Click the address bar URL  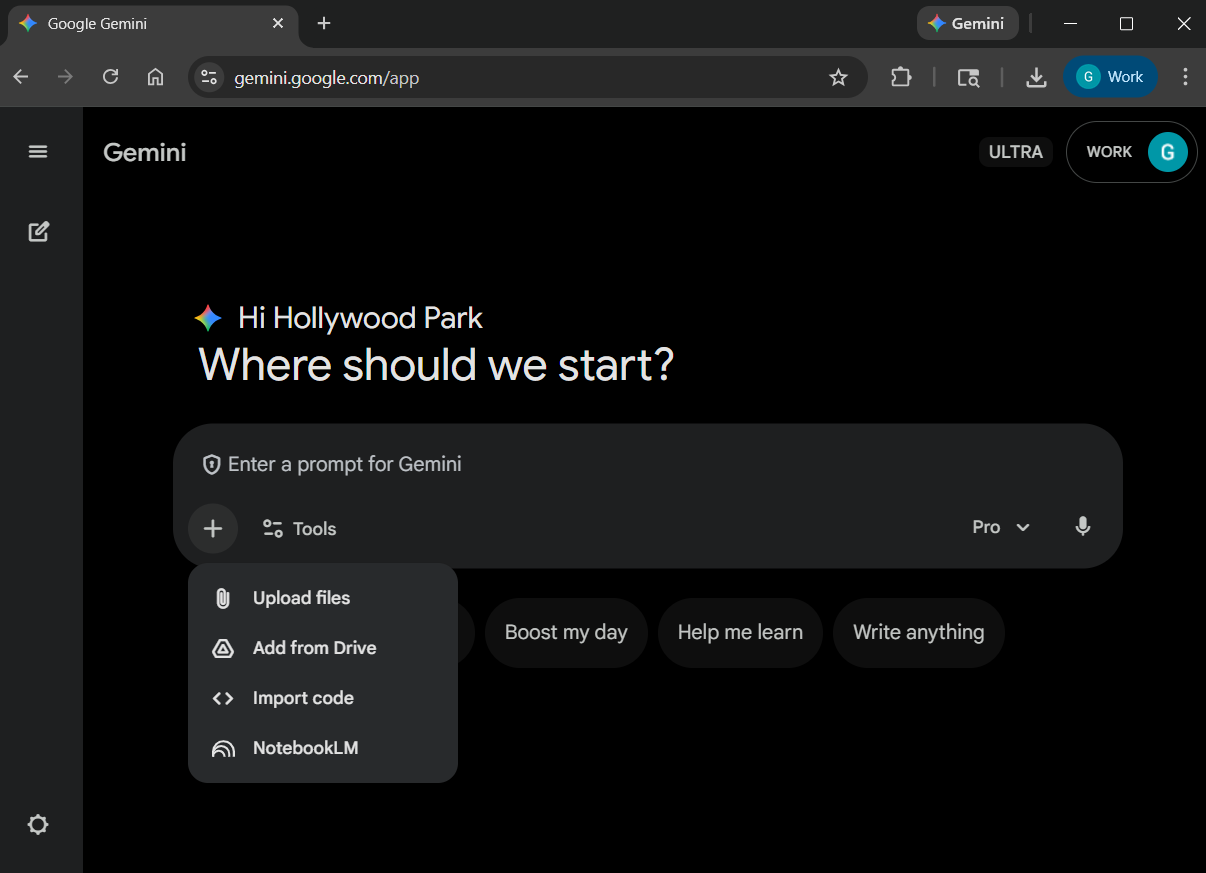326,77
